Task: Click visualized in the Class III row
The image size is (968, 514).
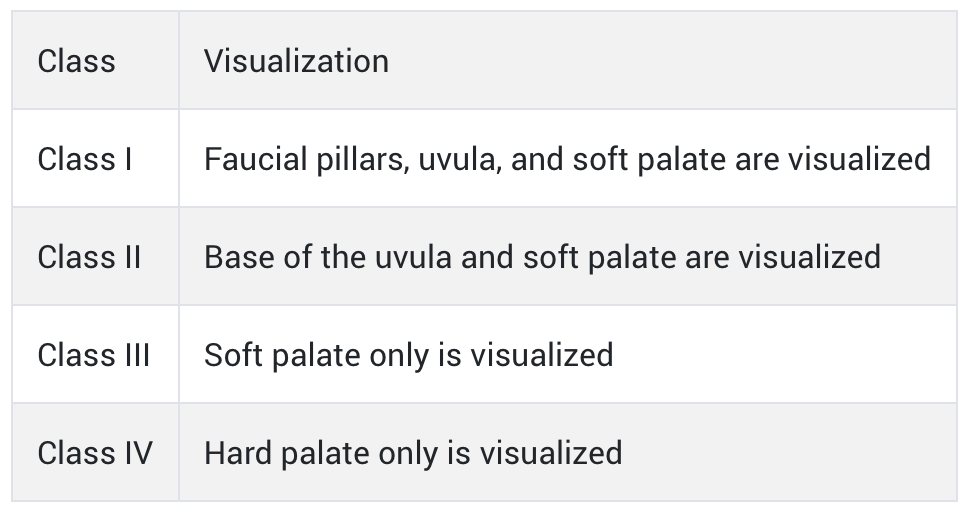Action: (542, 355)
